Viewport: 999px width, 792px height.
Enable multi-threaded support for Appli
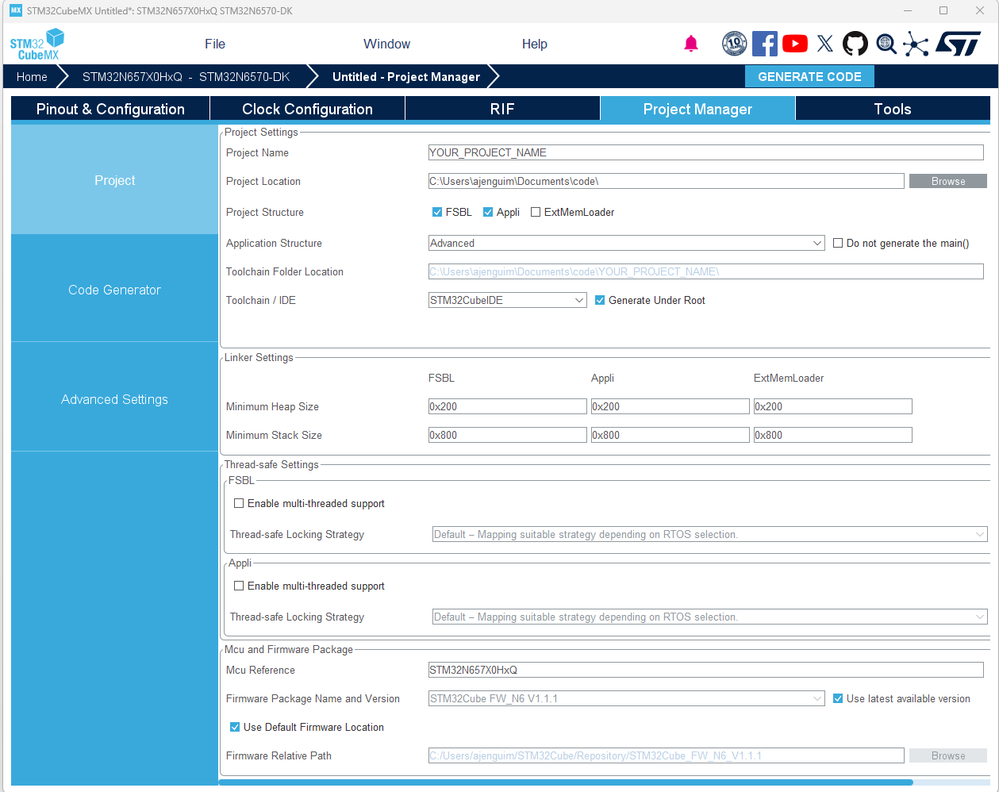coord(239,586)
